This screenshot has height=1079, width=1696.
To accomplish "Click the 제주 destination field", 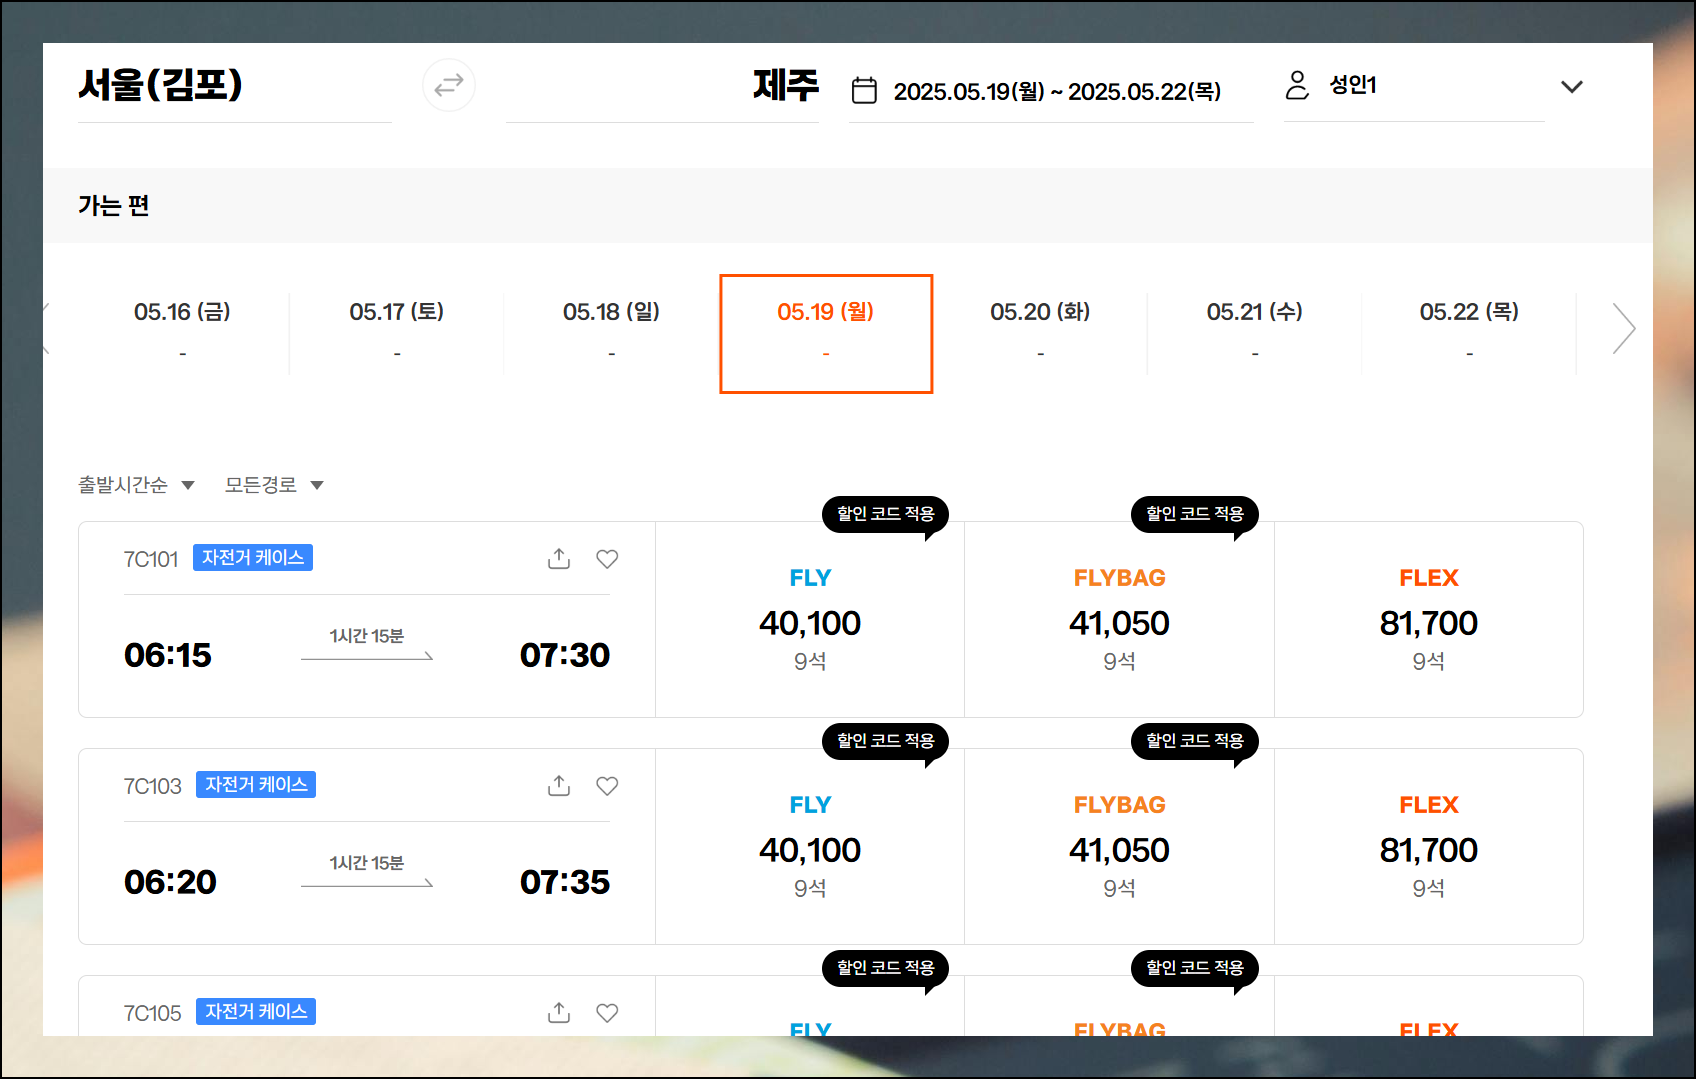I will click(662, 85).
